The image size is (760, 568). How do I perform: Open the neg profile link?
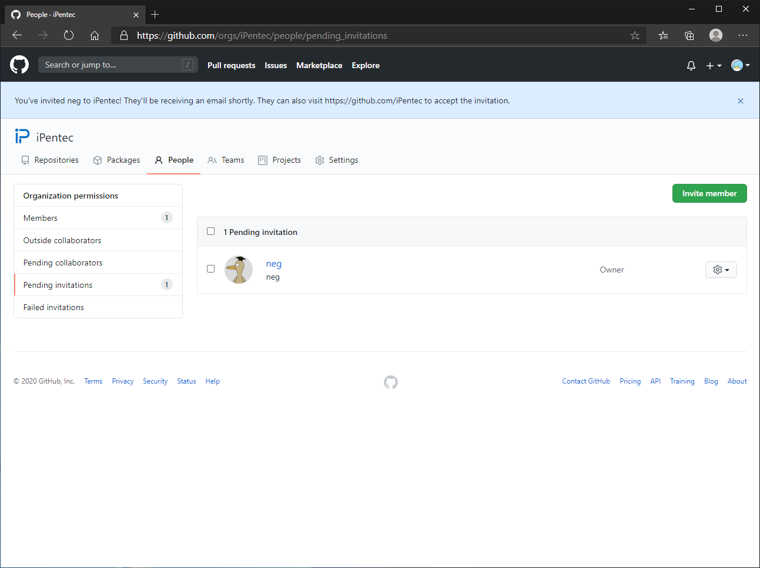[273, 264]
